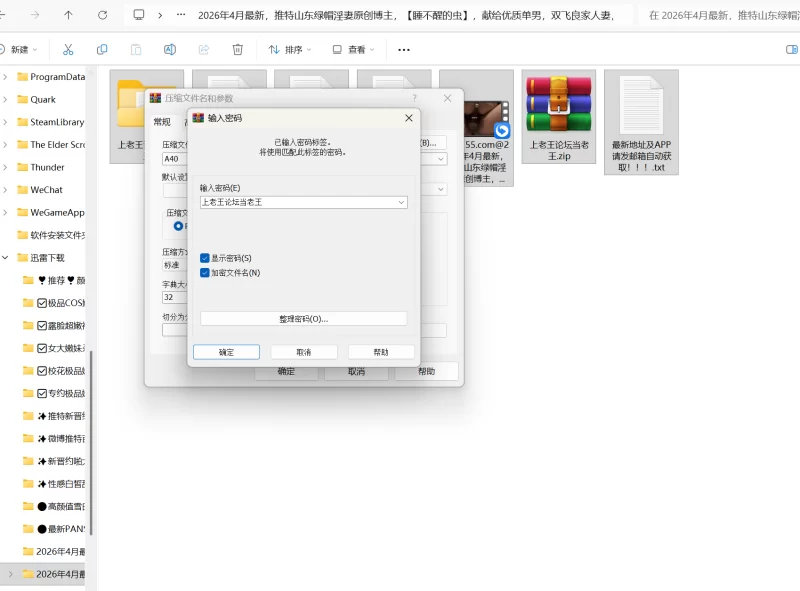Click the 已输入密码标签 notice text
The height and width of the screenshot is (591, 800).
pyautogui.click(x=303, y=142)
